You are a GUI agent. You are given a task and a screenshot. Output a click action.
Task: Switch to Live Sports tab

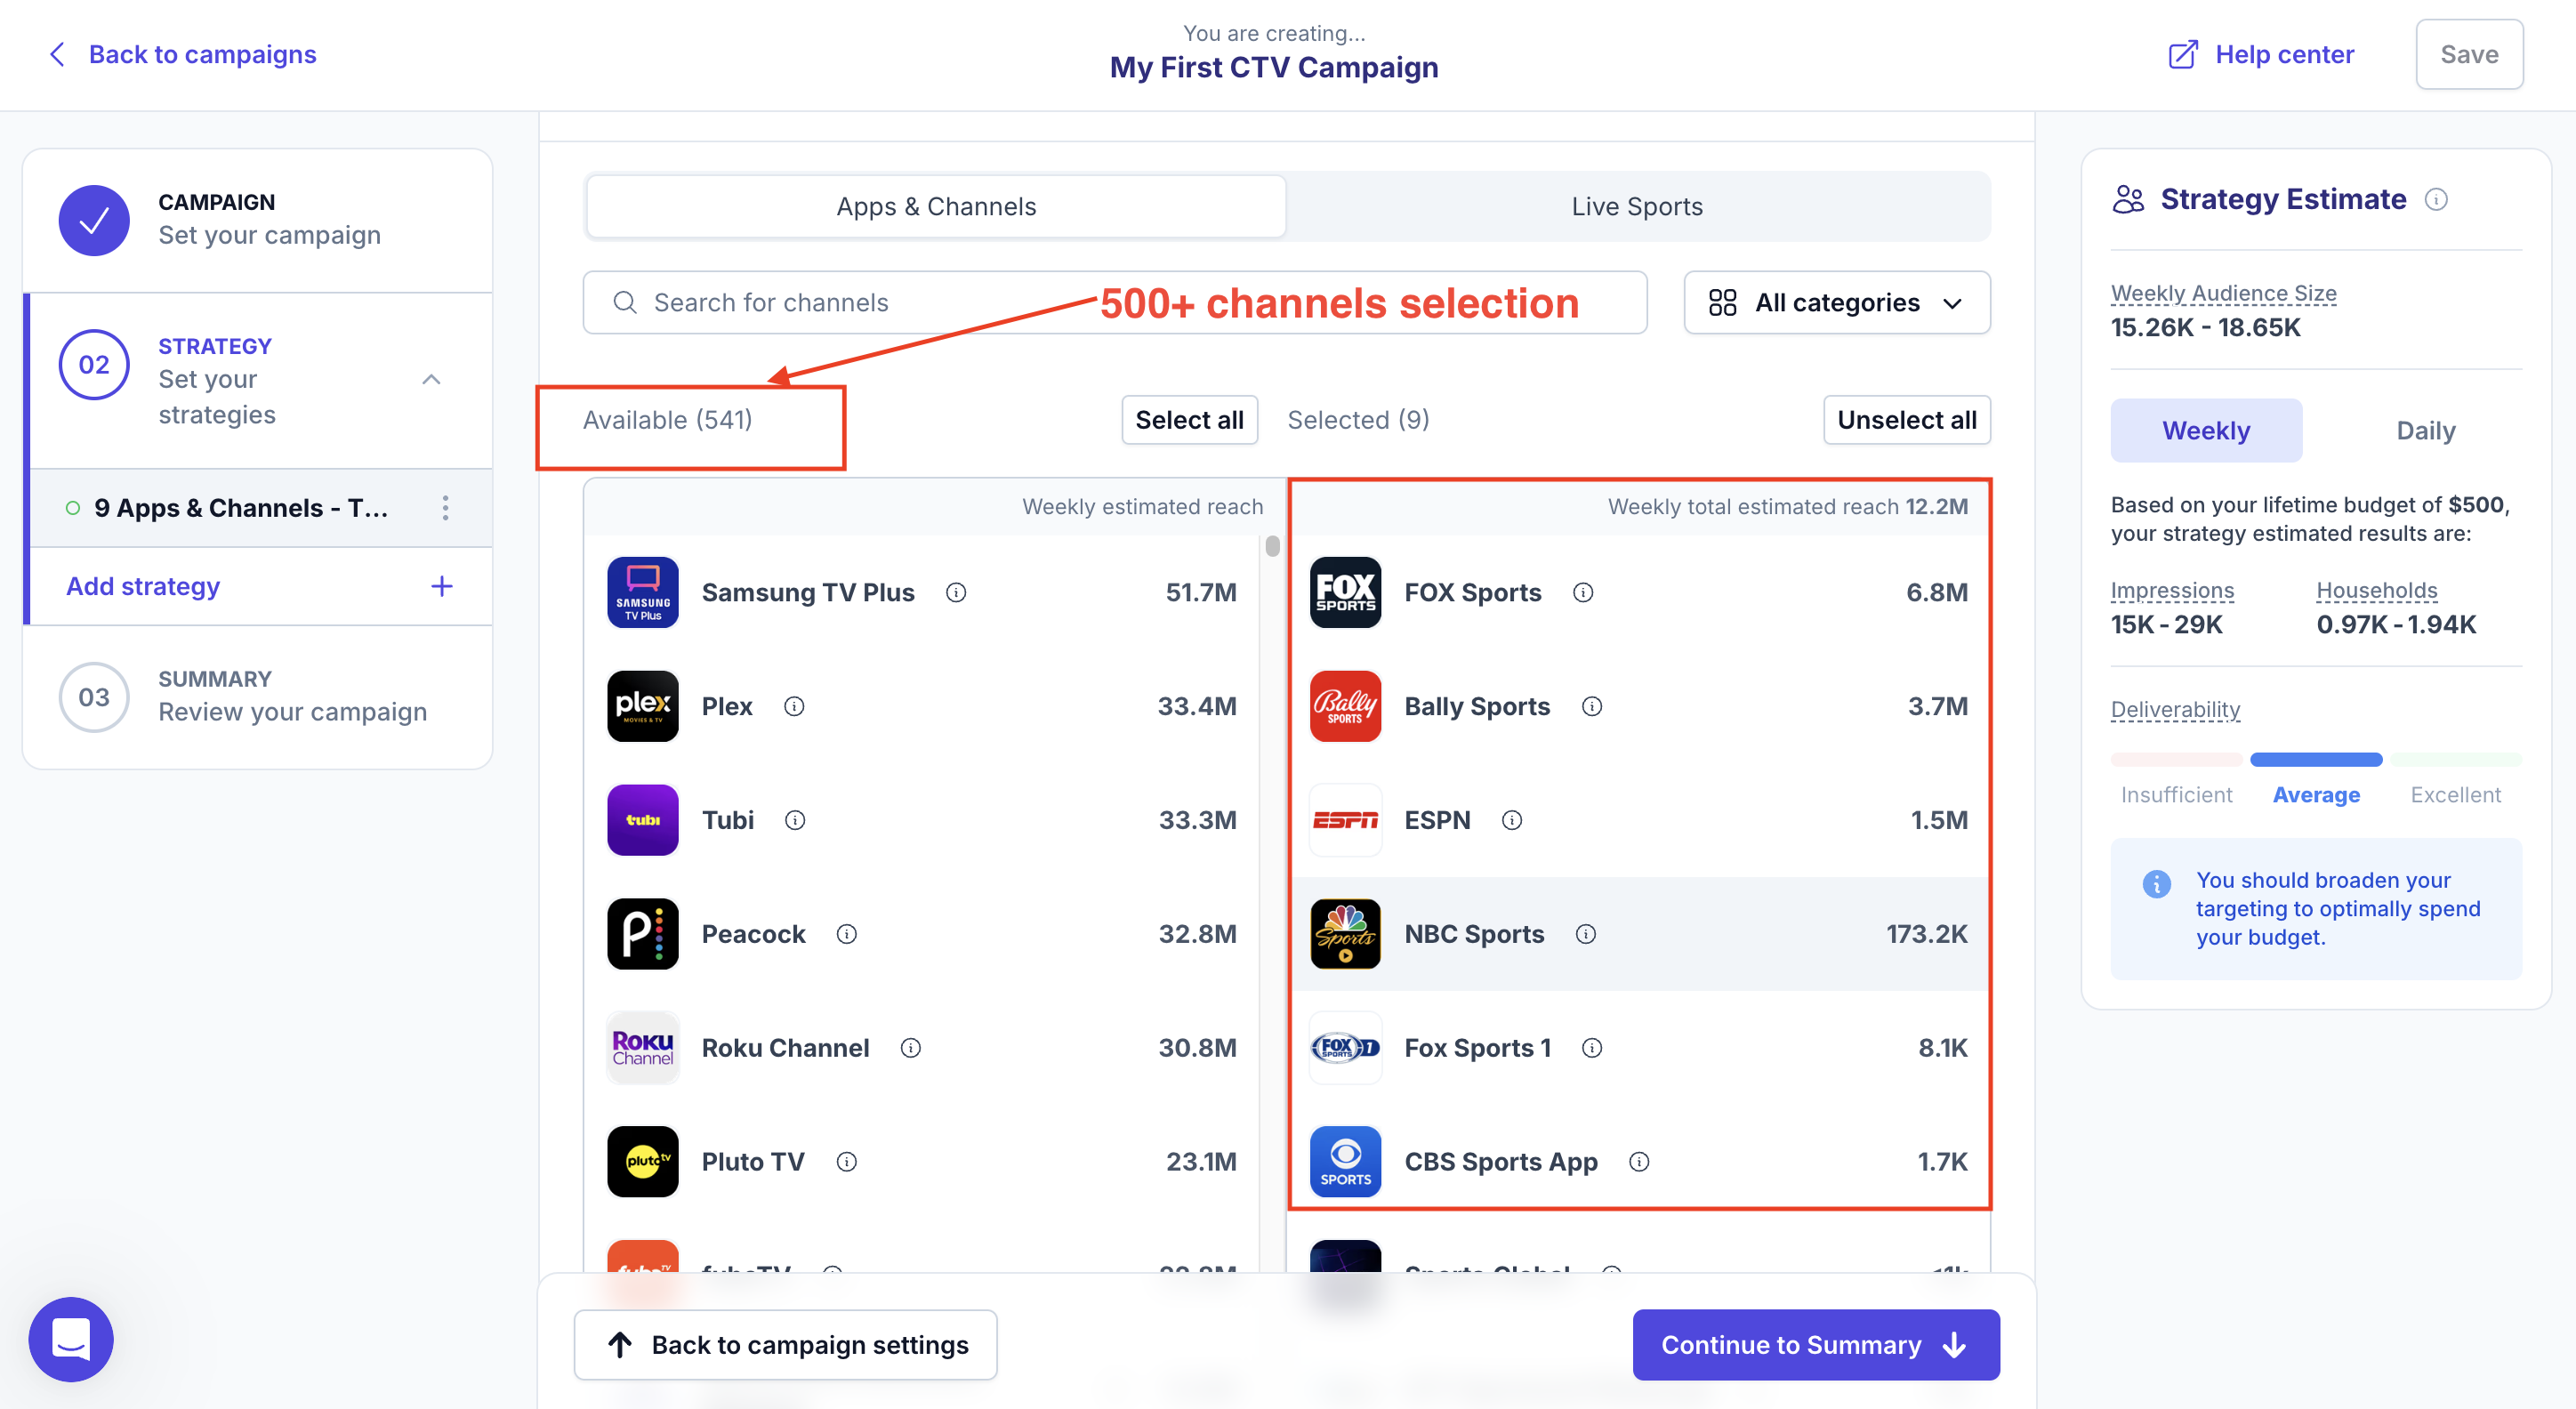coord(1637,207)
